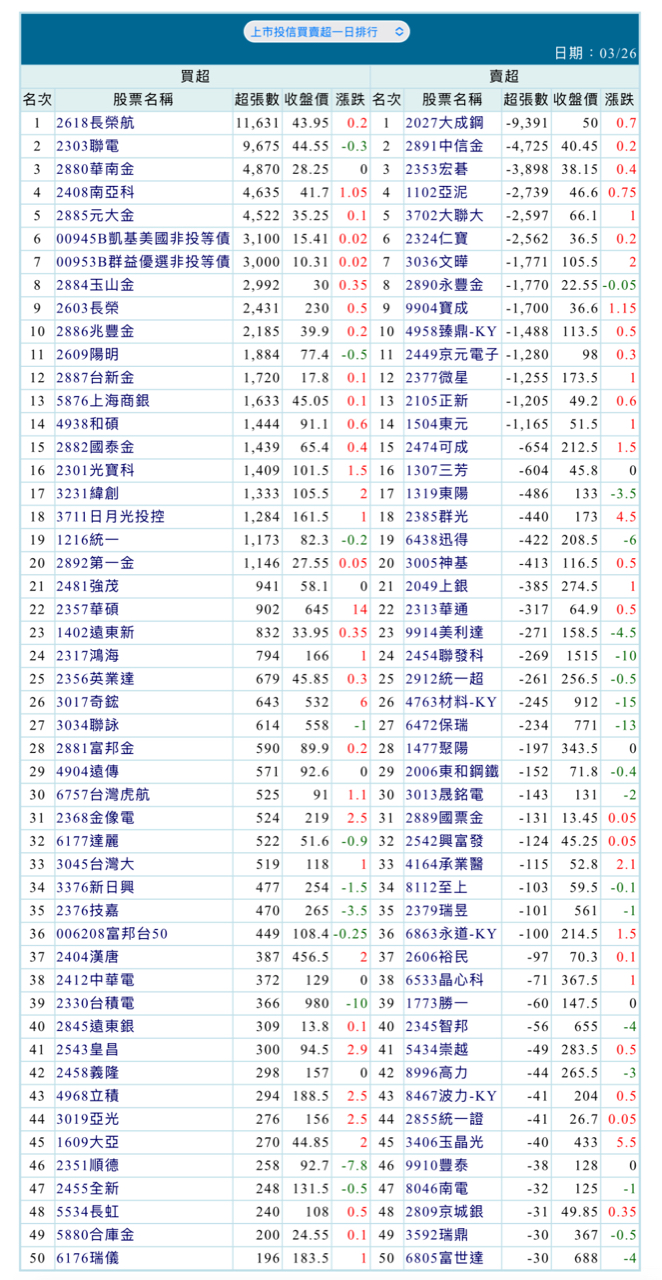Open stock link 2890永豐金
This screenshot has width=662, height=1280.
(x=443, y=284)
